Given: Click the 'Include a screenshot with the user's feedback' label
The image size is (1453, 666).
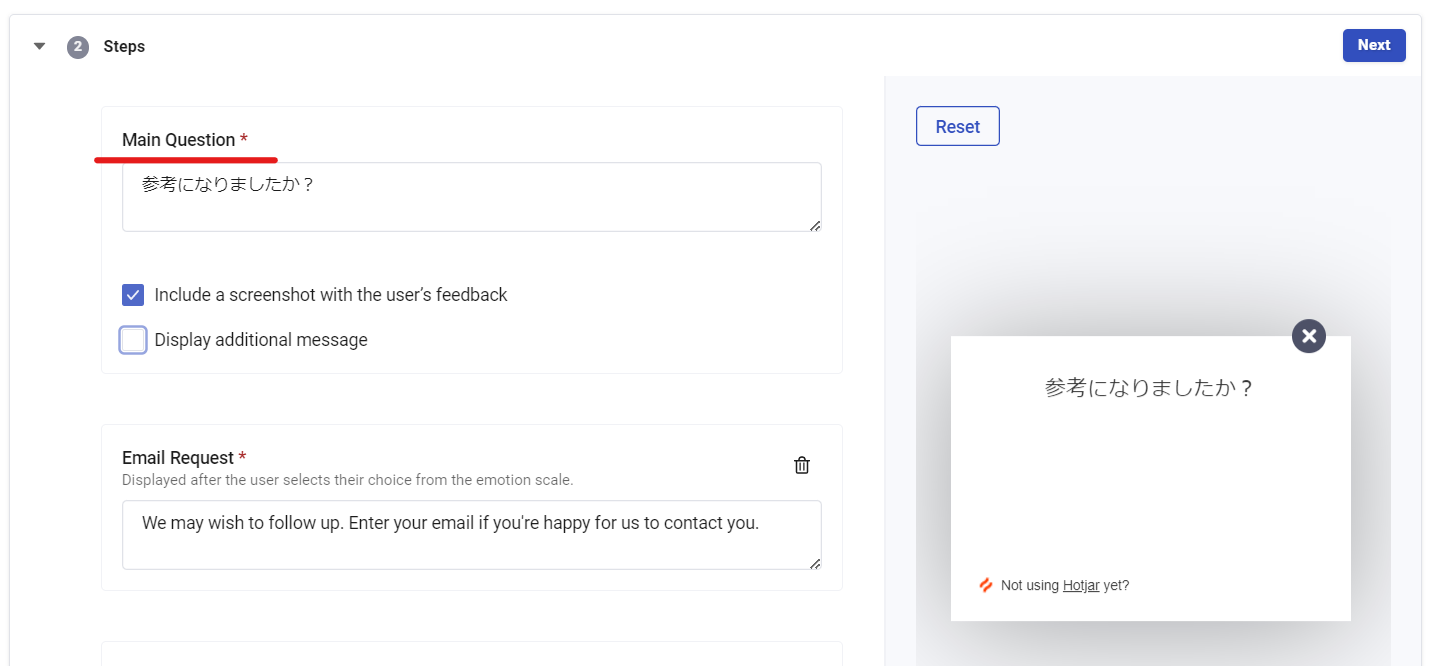Looking at the screenshot, I should [x=331, y=295].
